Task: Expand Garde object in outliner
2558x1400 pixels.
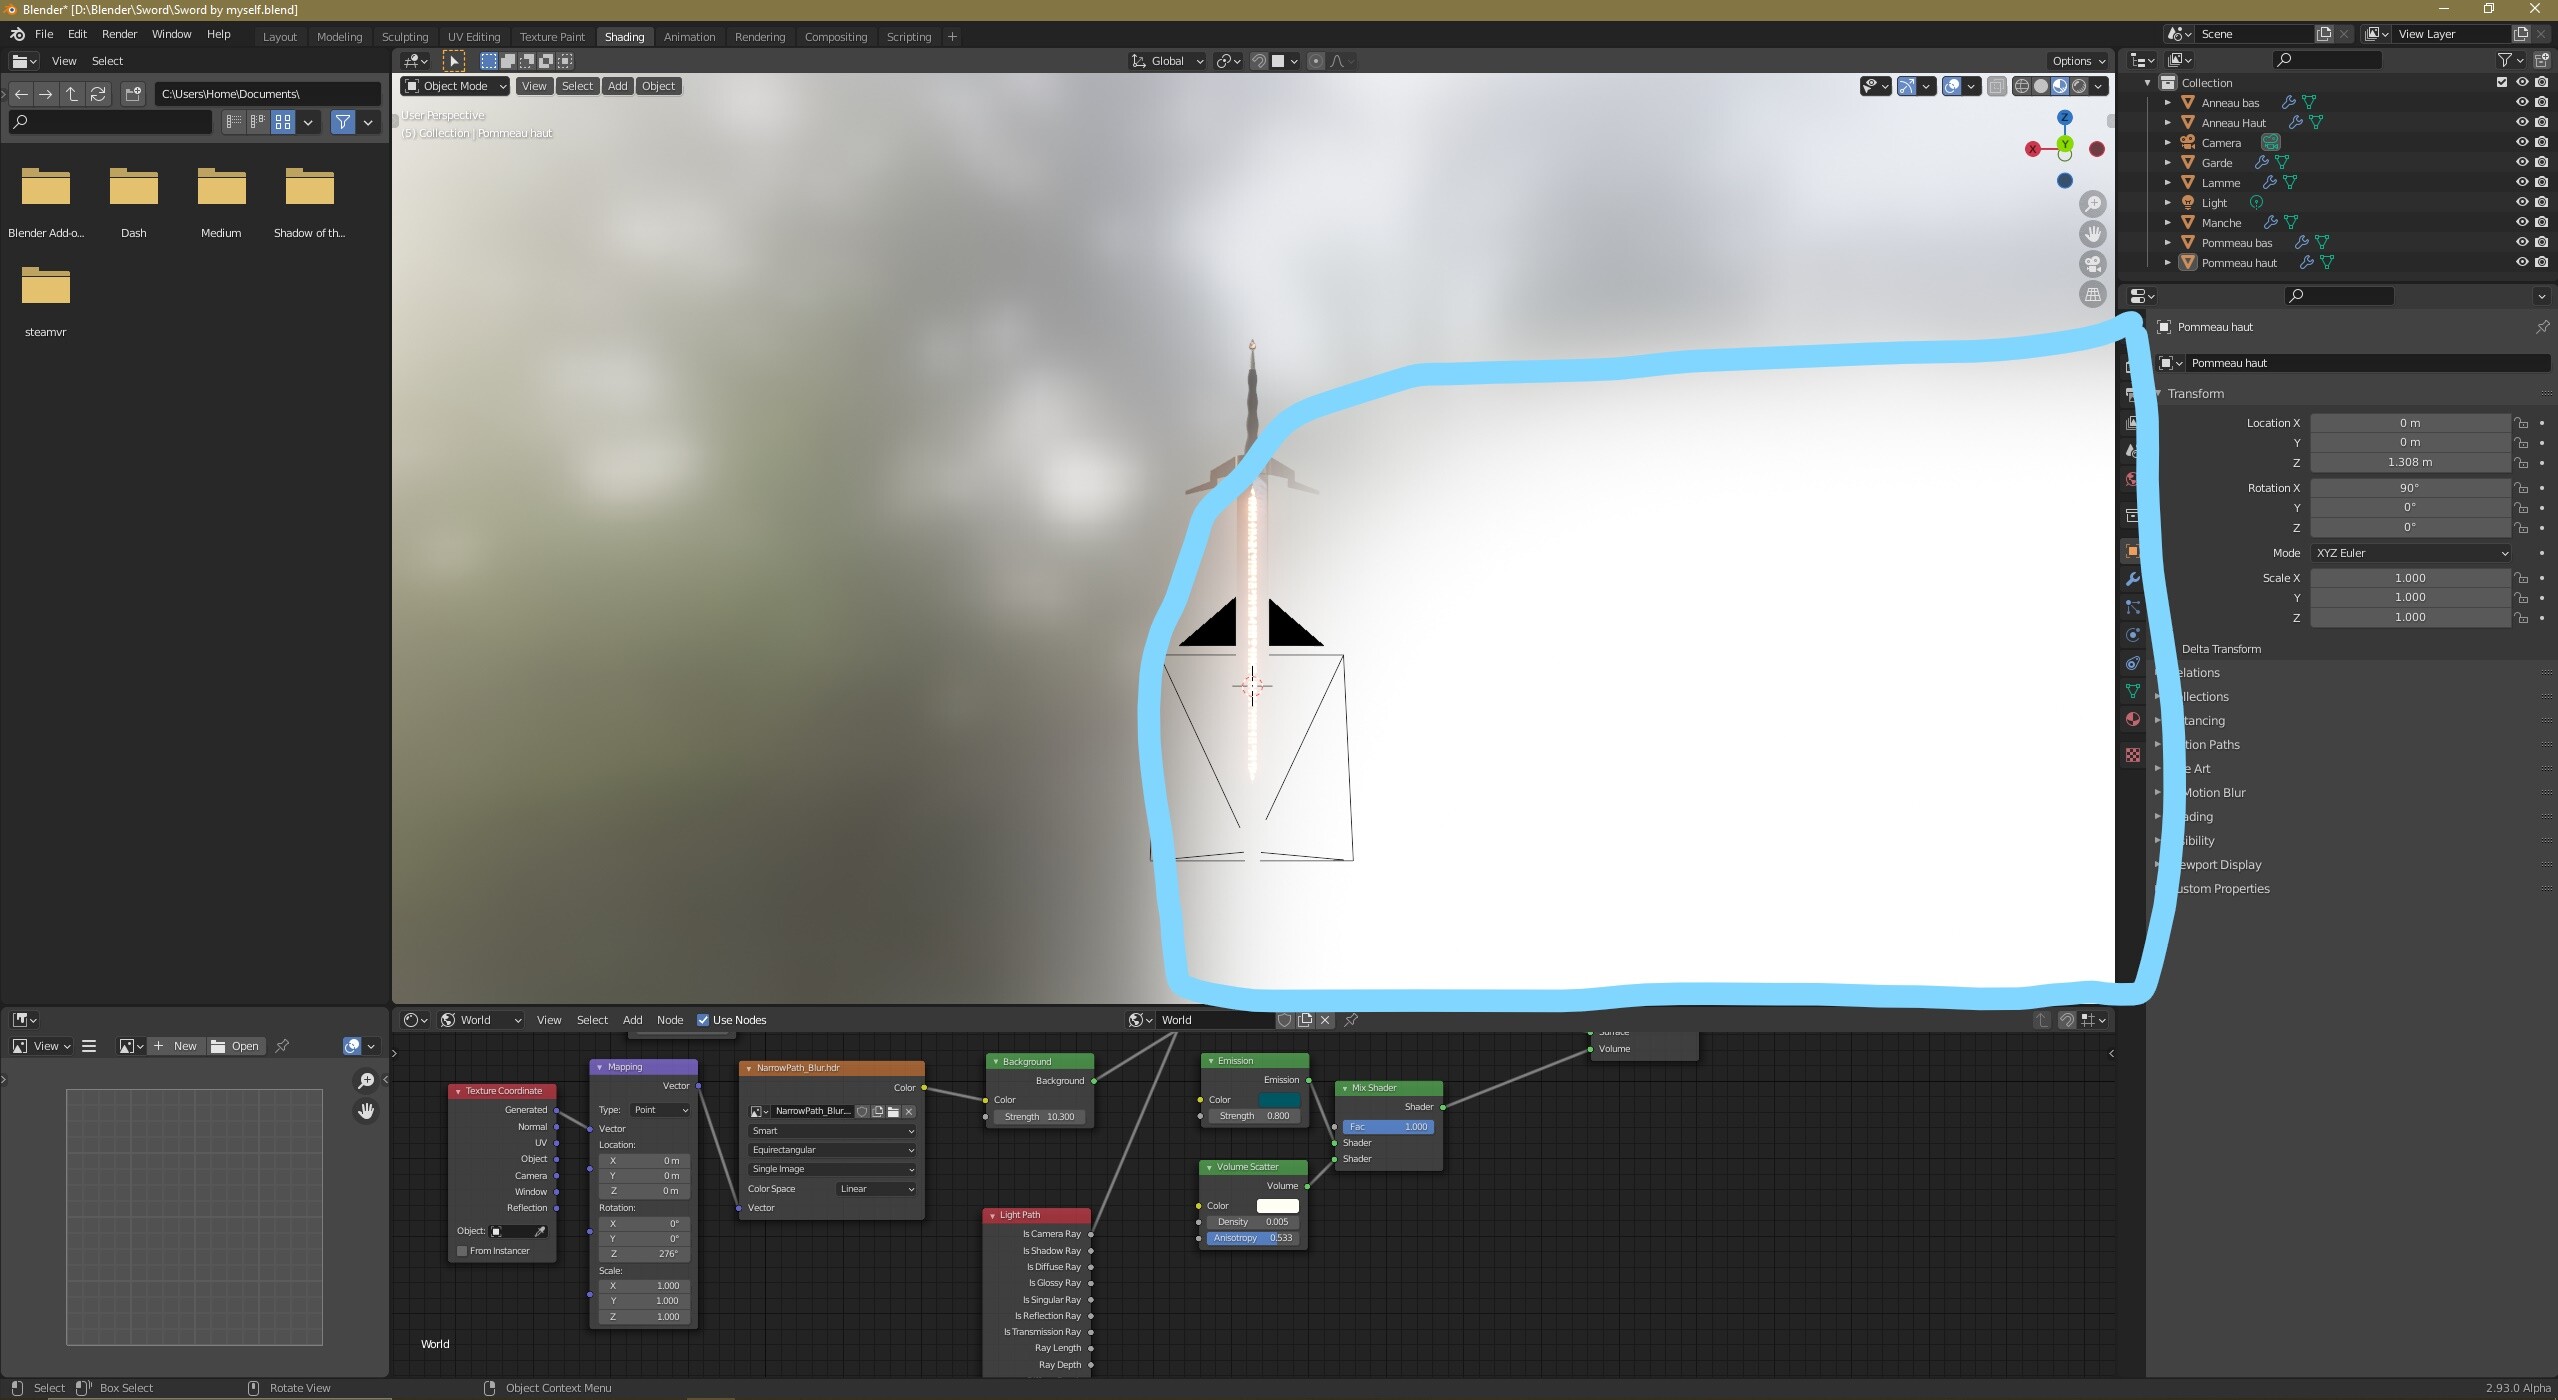Action: pyautogui.click(x=2167, y=162)
